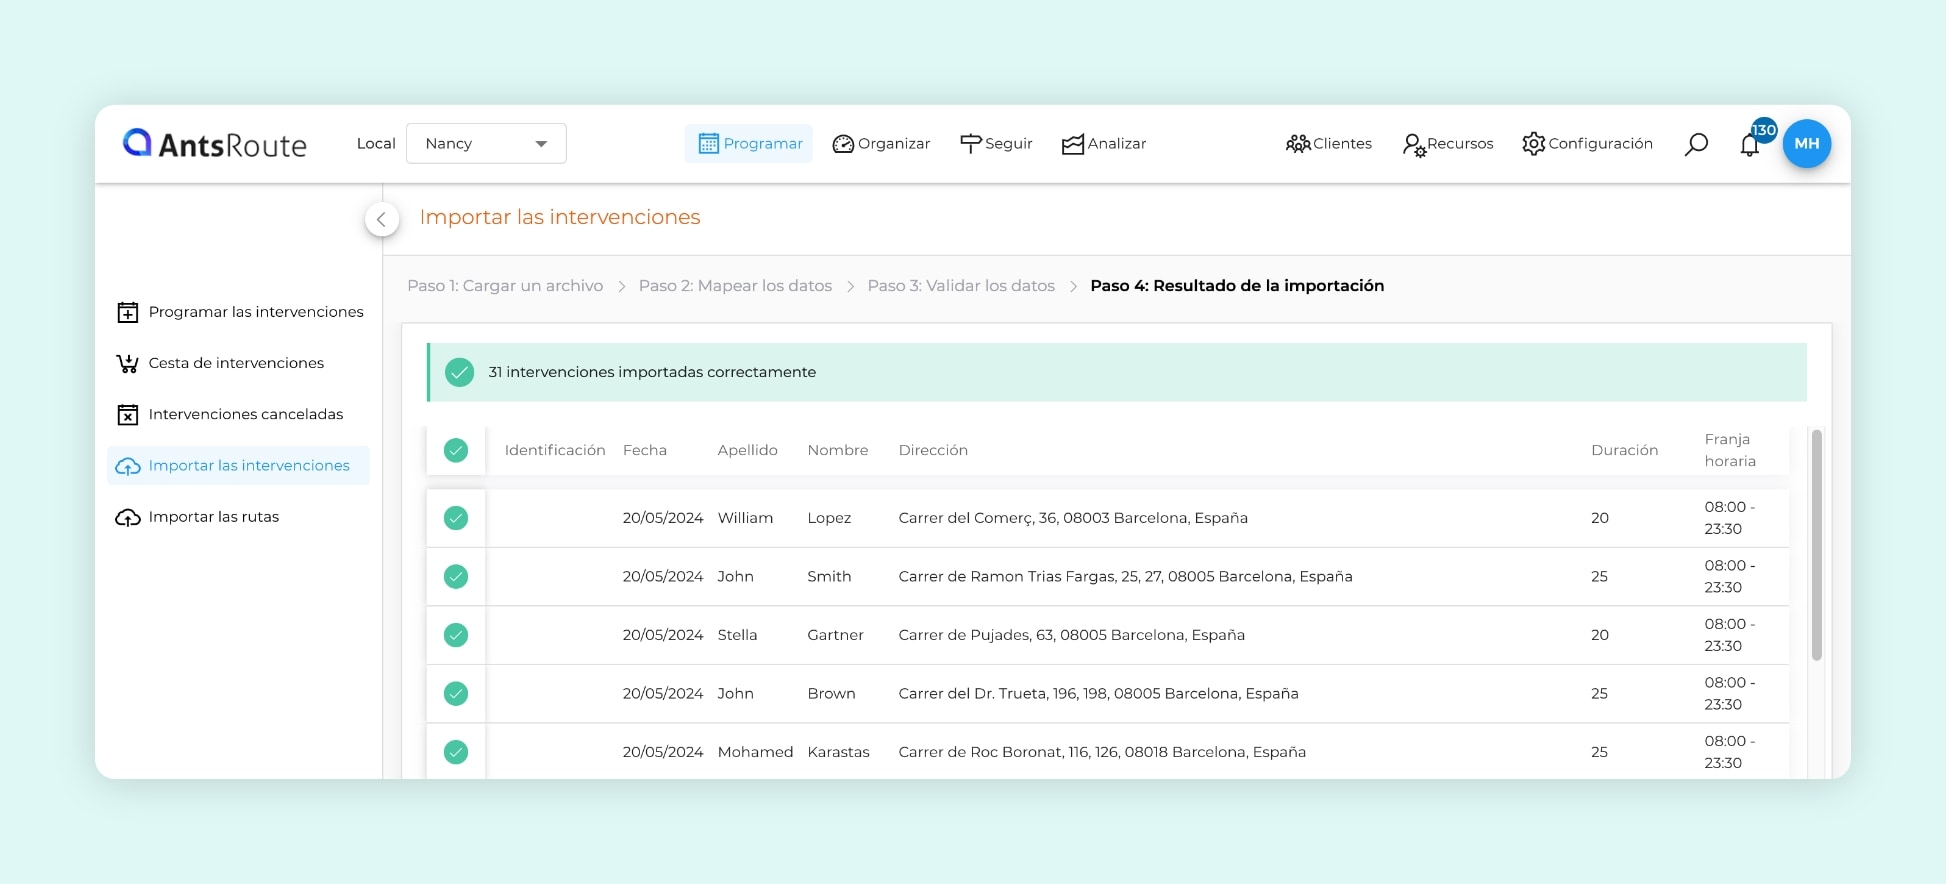Open the Configuración menu
This screenshot has height=884, width=1946.
coord(1587,144)
